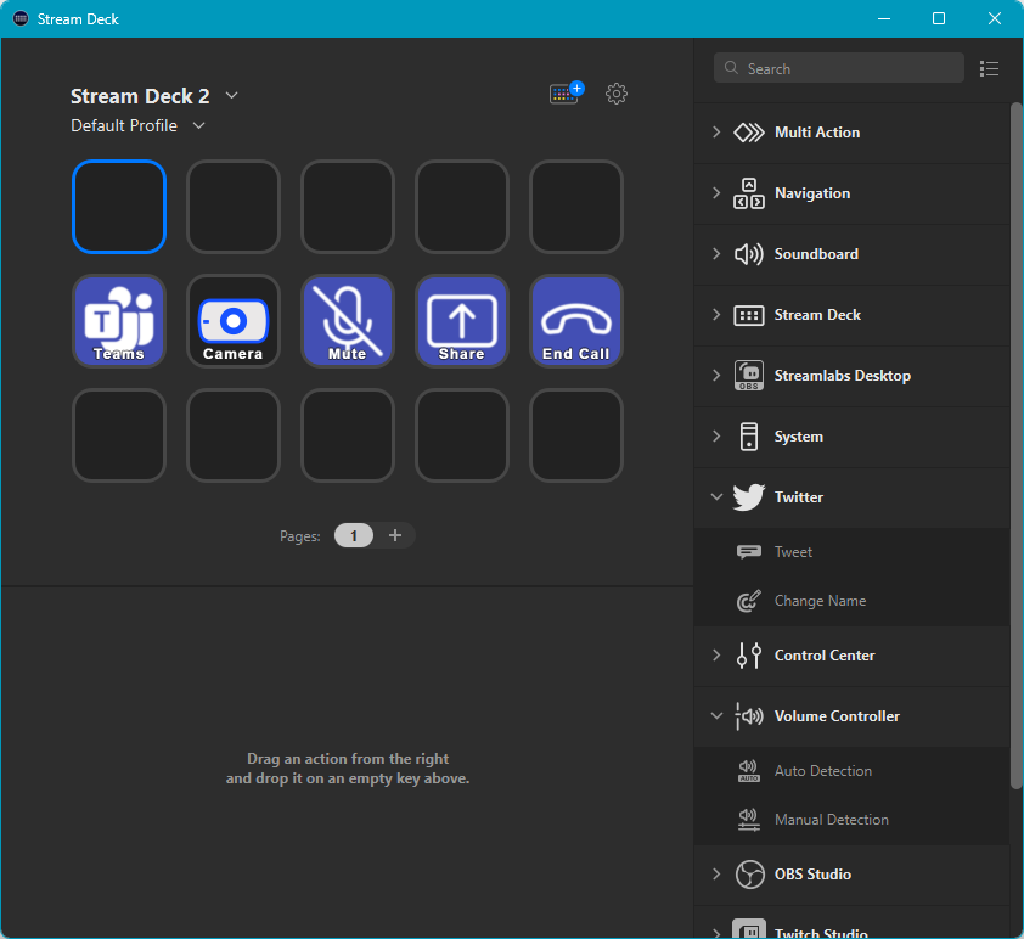1024x939 pixels.
Task: Click the Camera key in row two
Action: pos(233,321)
